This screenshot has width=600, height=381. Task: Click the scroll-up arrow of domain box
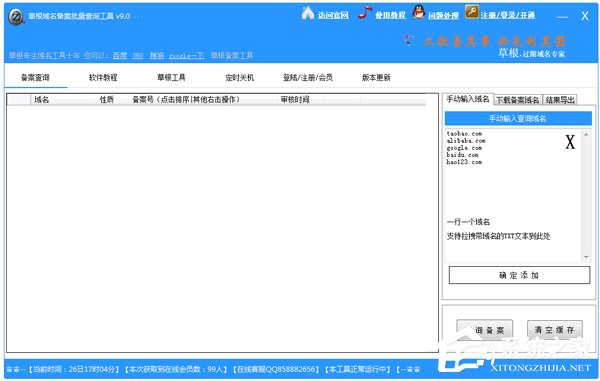pos(586,134)
